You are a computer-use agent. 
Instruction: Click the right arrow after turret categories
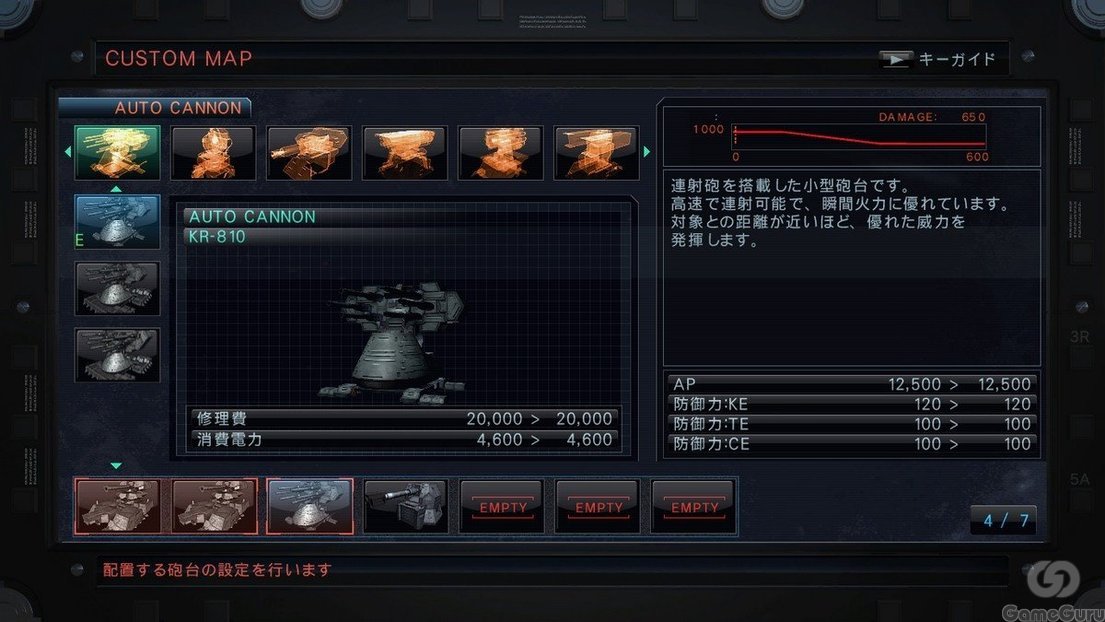pyautogui.click(x=647, y=151)
